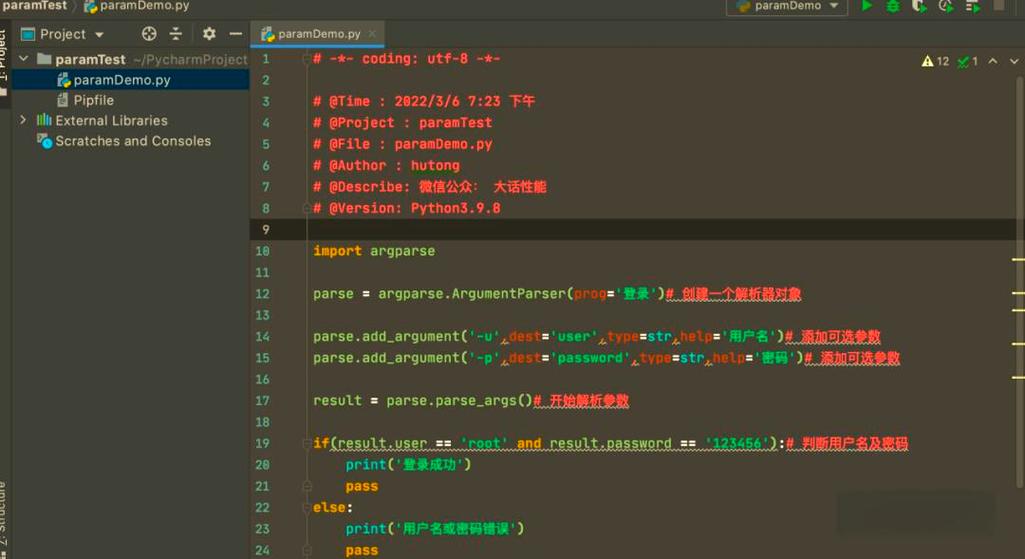Collapse the paramTest project folder

coord(24,59)
